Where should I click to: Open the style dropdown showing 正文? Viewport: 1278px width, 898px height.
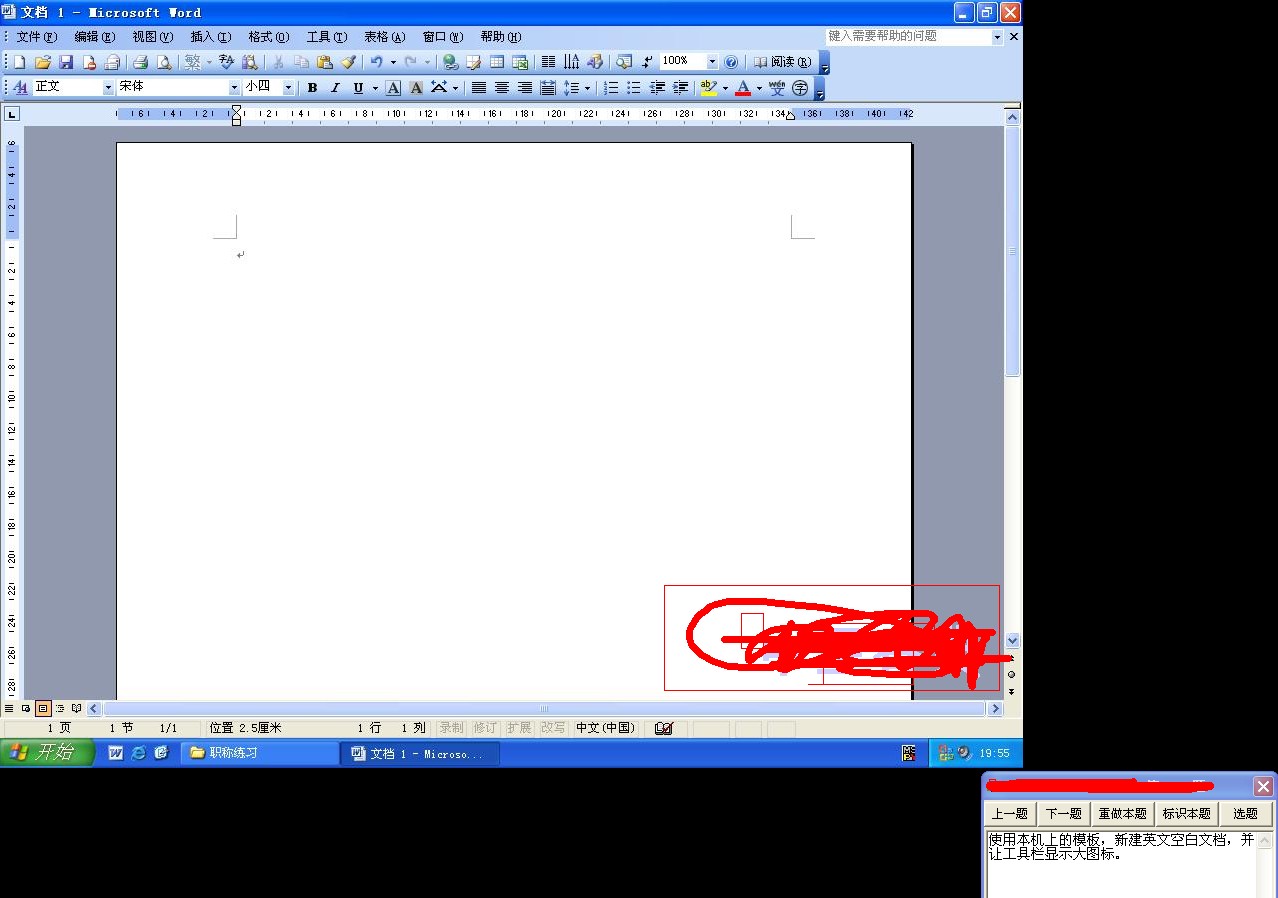109,88
